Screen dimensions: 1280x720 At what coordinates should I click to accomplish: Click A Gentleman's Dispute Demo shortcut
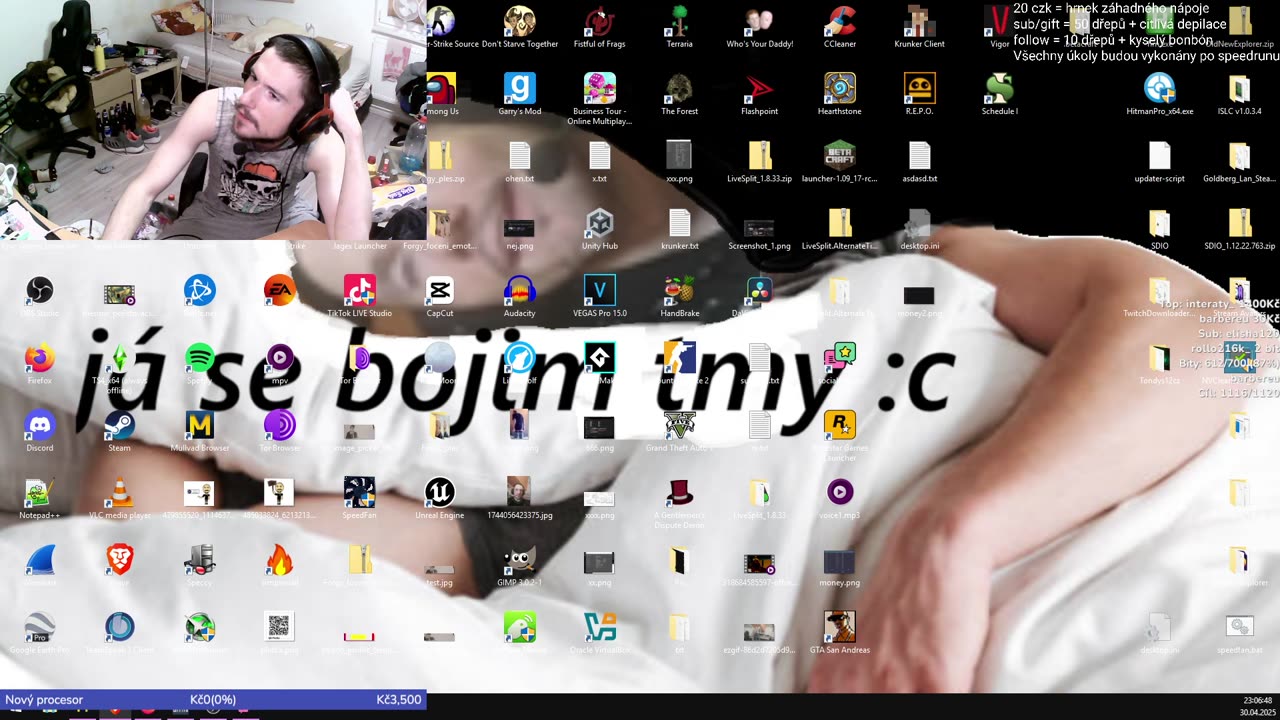tap(680, 502)
